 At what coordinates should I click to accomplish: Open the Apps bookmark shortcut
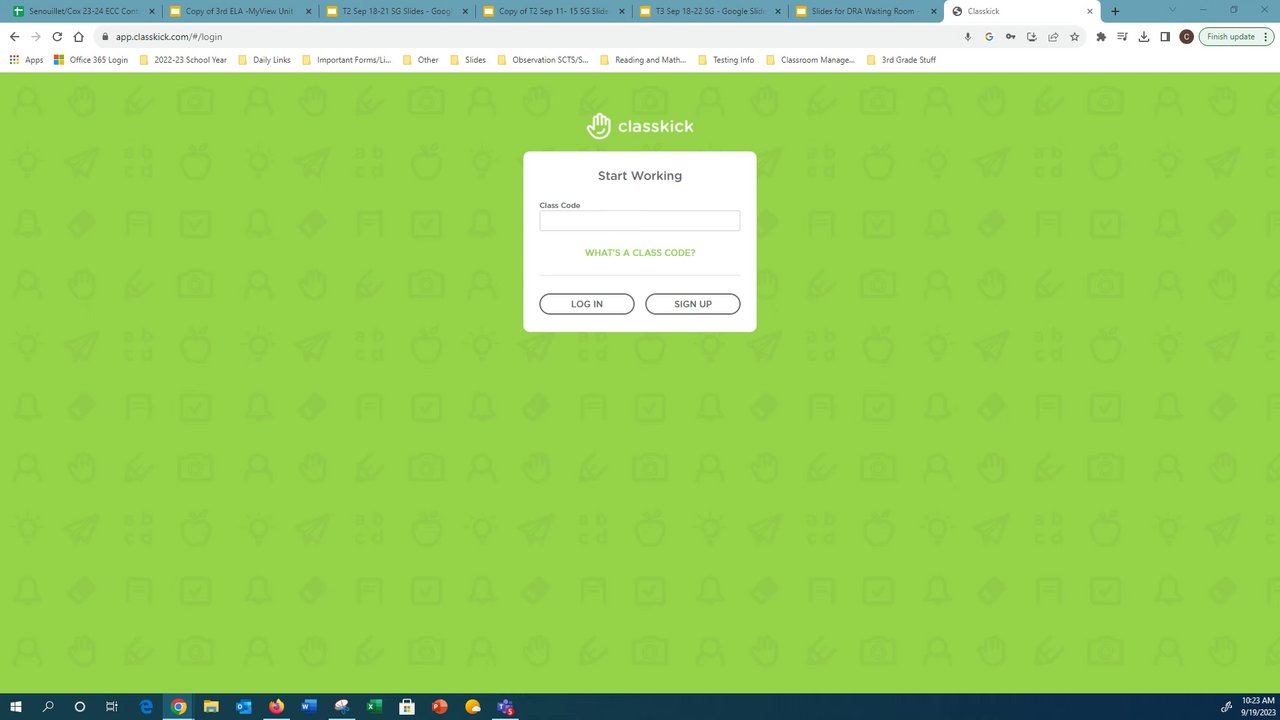click(x=26, y=60)
